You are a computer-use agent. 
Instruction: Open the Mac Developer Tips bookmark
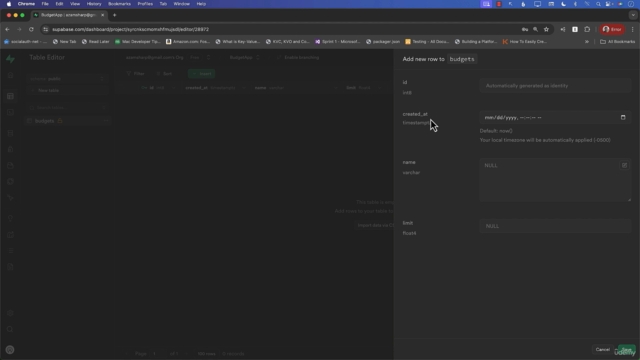tap(138, 42)
